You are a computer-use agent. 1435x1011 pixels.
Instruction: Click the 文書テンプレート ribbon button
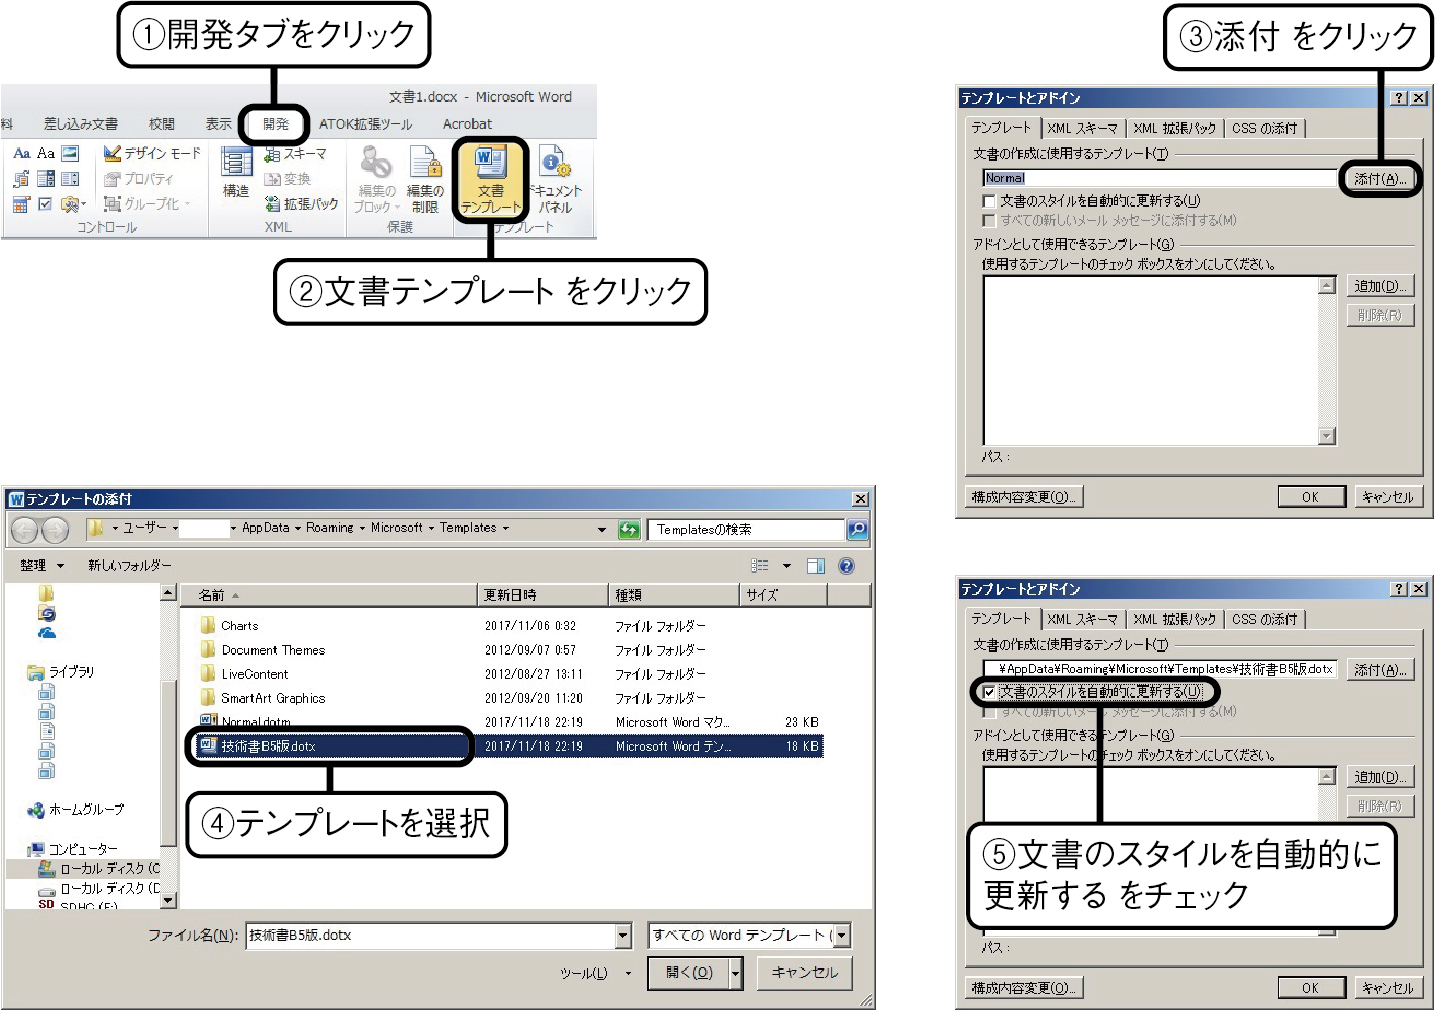tap(490, 180)
